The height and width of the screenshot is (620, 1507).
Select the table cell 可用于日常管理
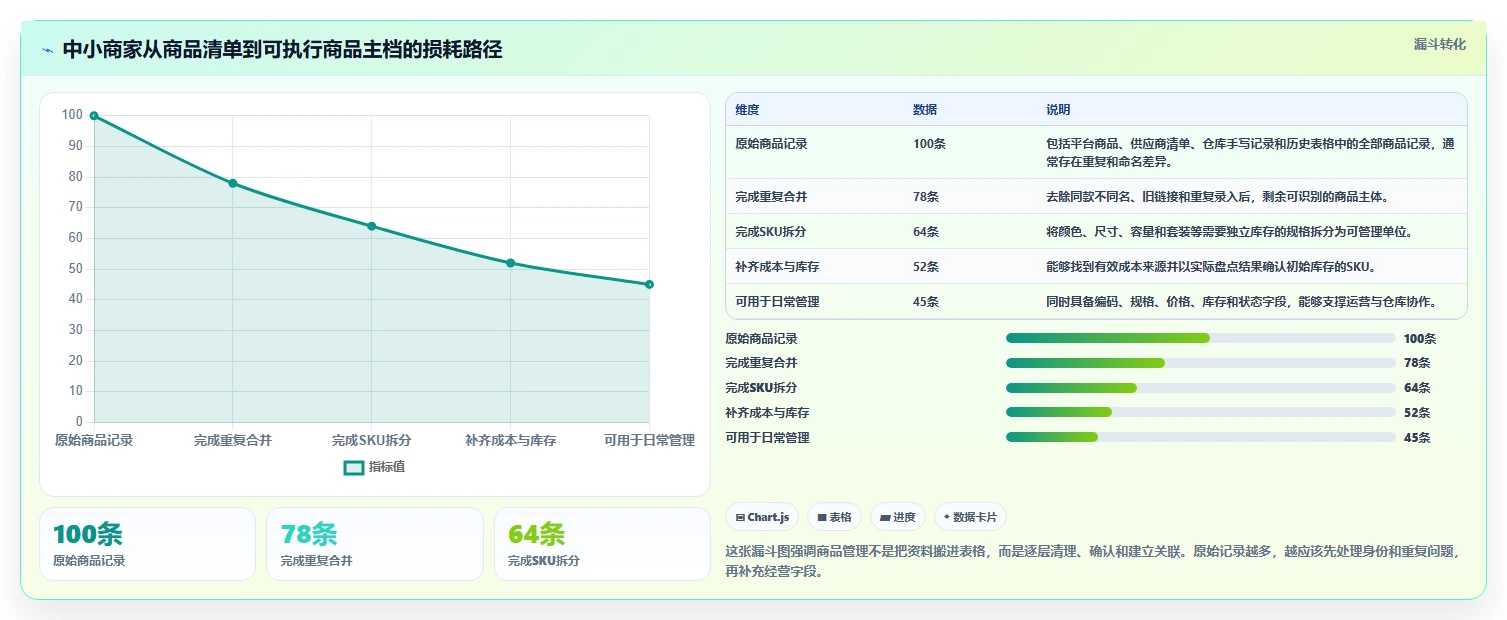777,302
